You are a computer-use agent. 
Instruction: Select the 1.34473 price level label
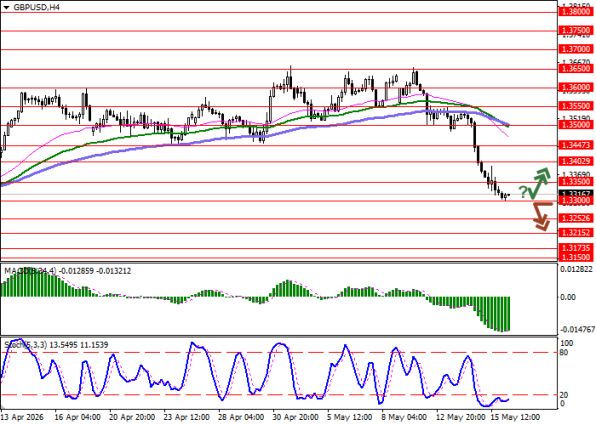(576, 145)
